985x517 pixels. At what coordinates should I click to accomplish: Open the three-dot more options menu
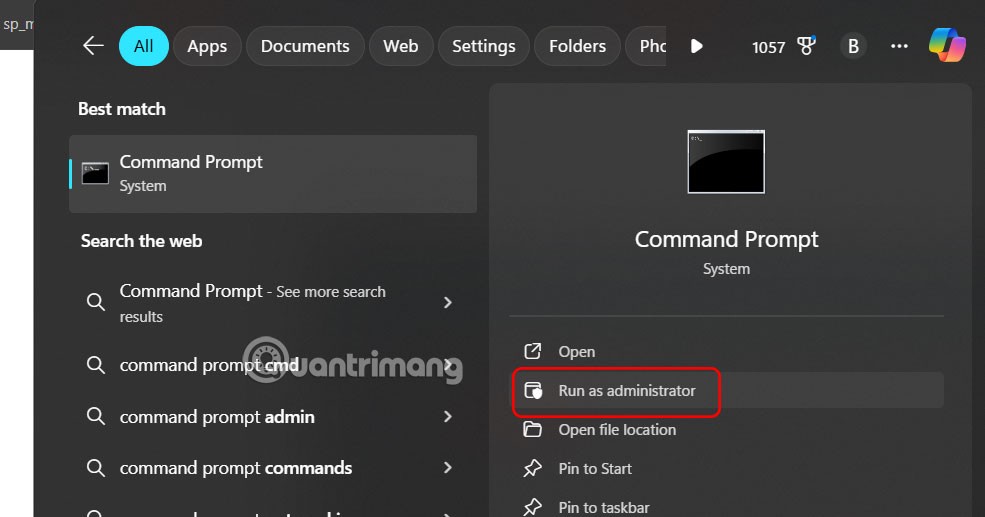(x=899, y=46)
